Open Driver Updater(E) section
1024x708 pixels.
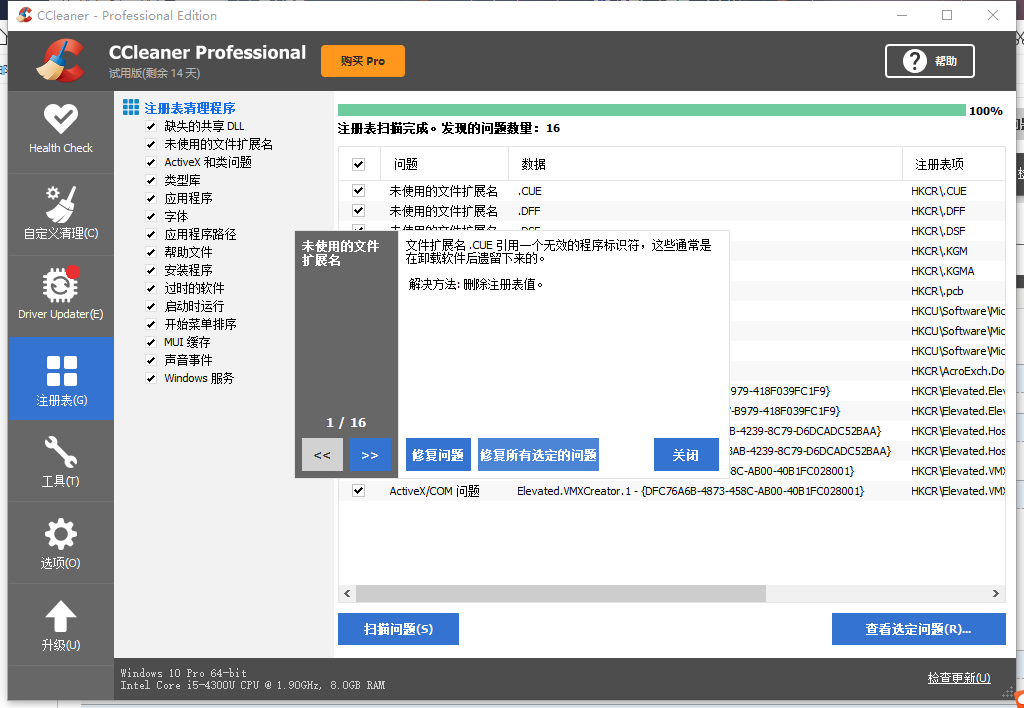coord(61,296)
